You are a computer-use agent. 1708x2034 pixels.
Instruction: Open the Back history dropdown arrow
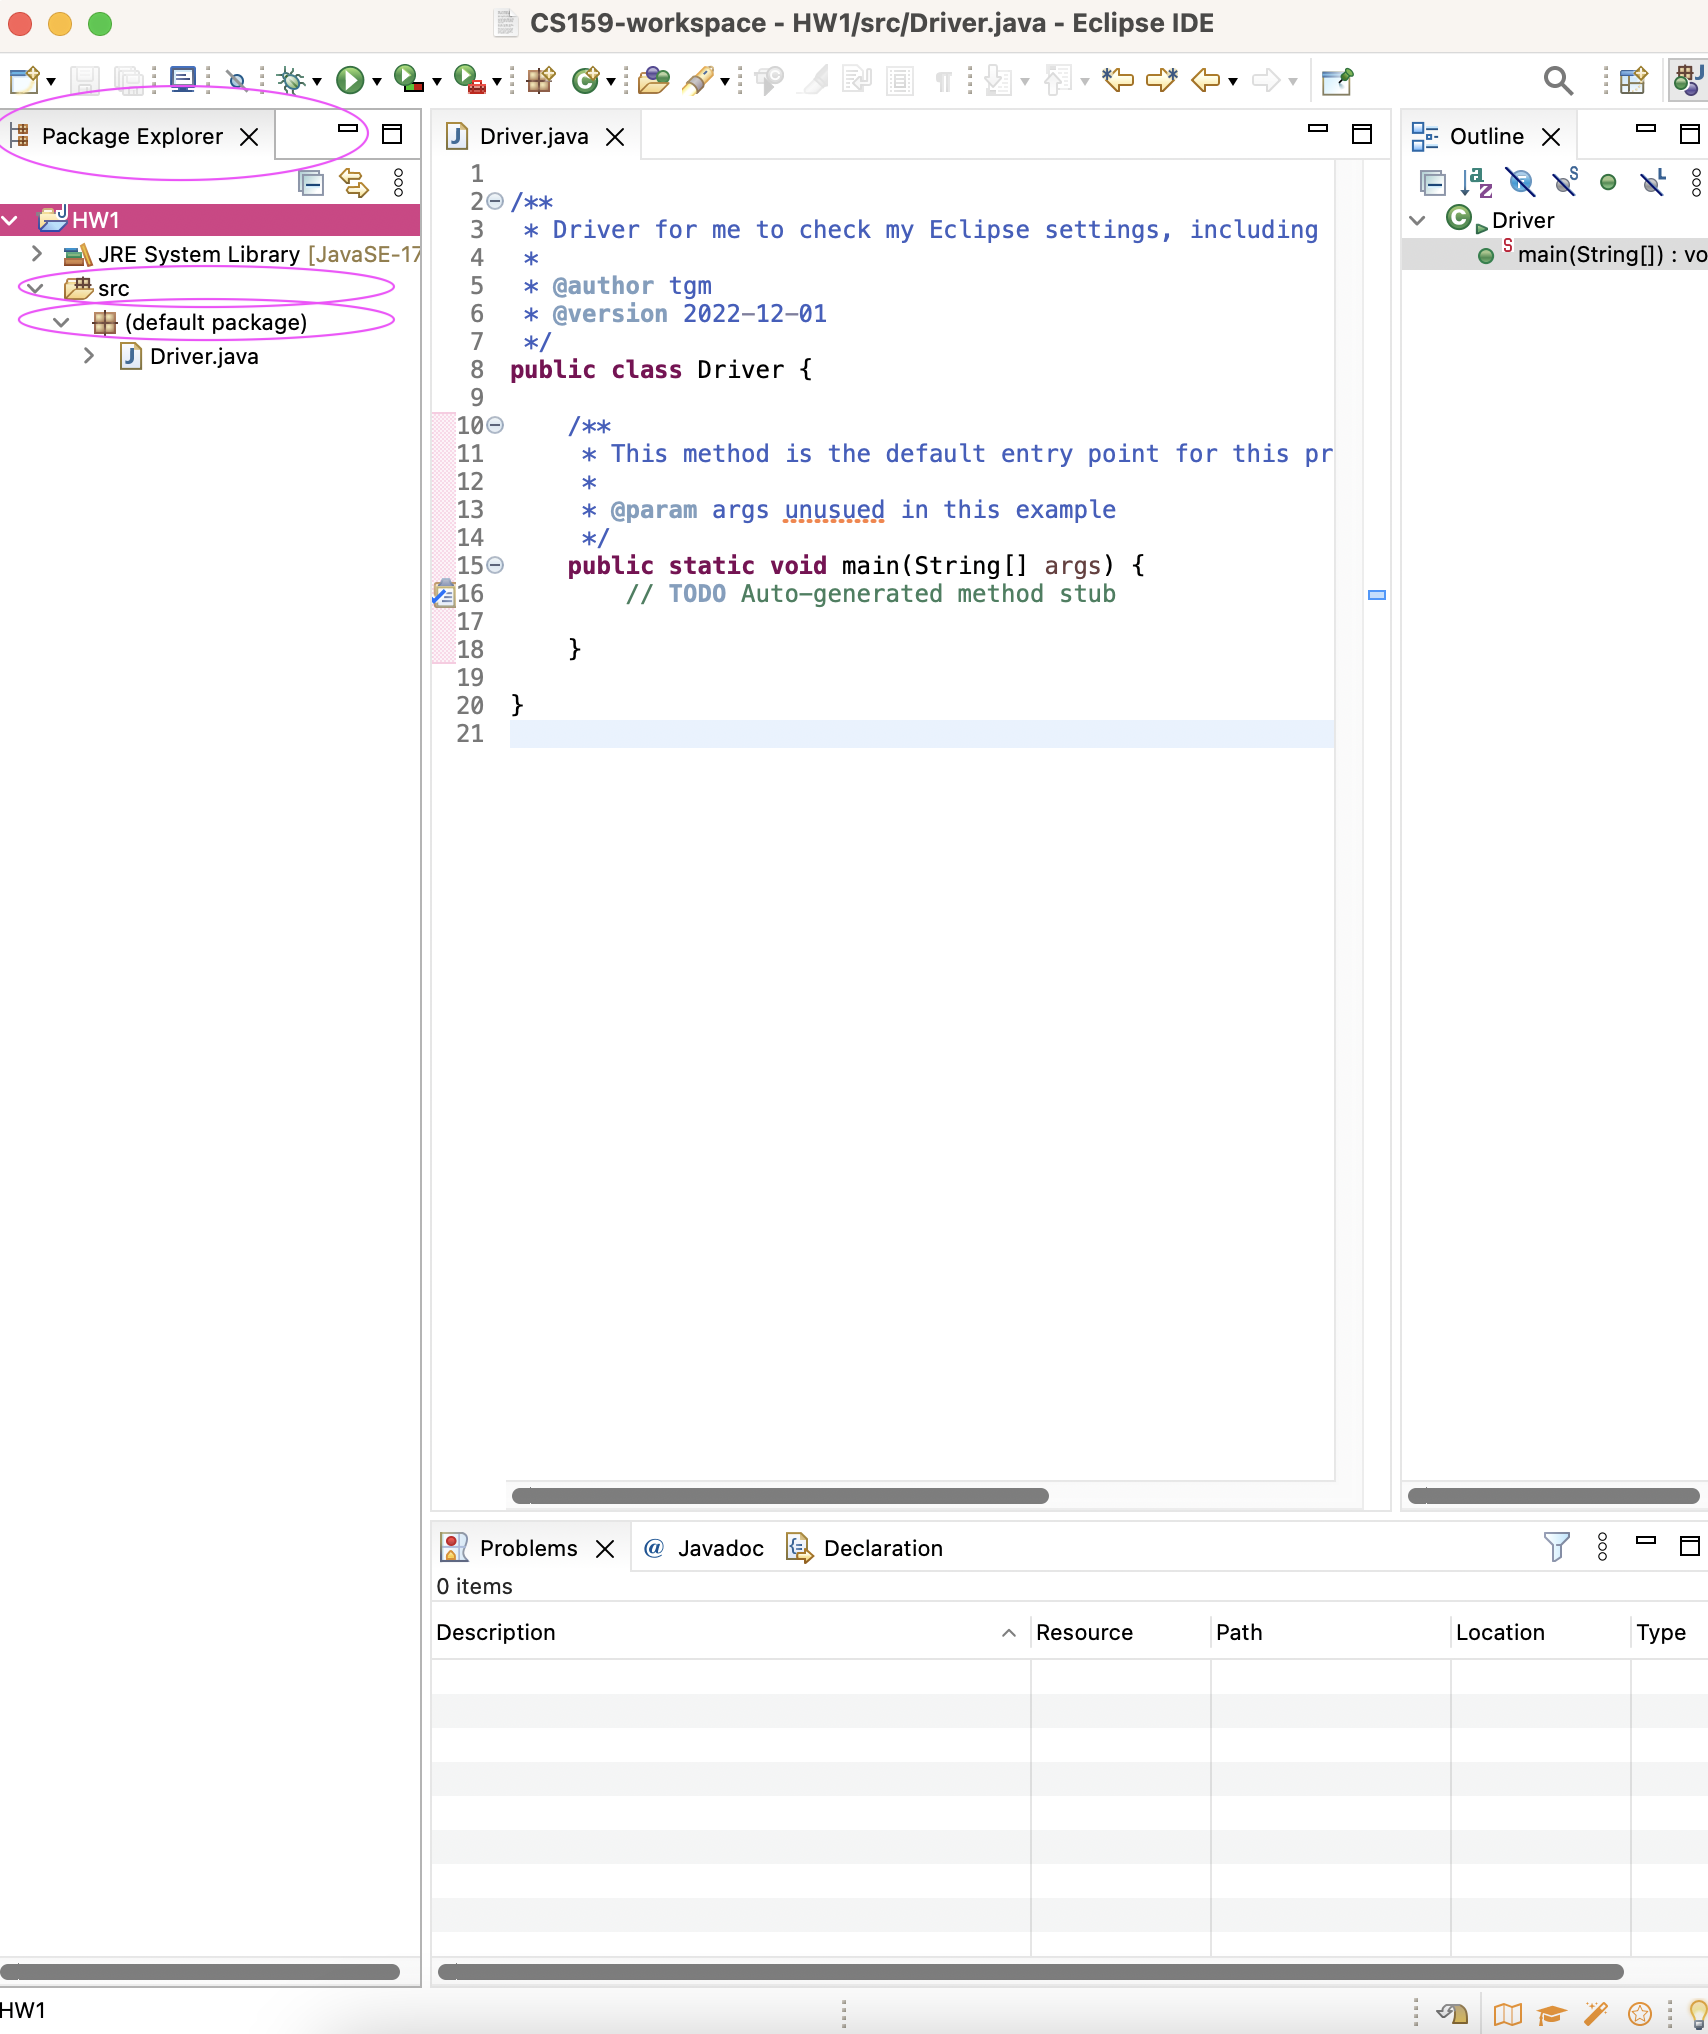click(1233, 82)
